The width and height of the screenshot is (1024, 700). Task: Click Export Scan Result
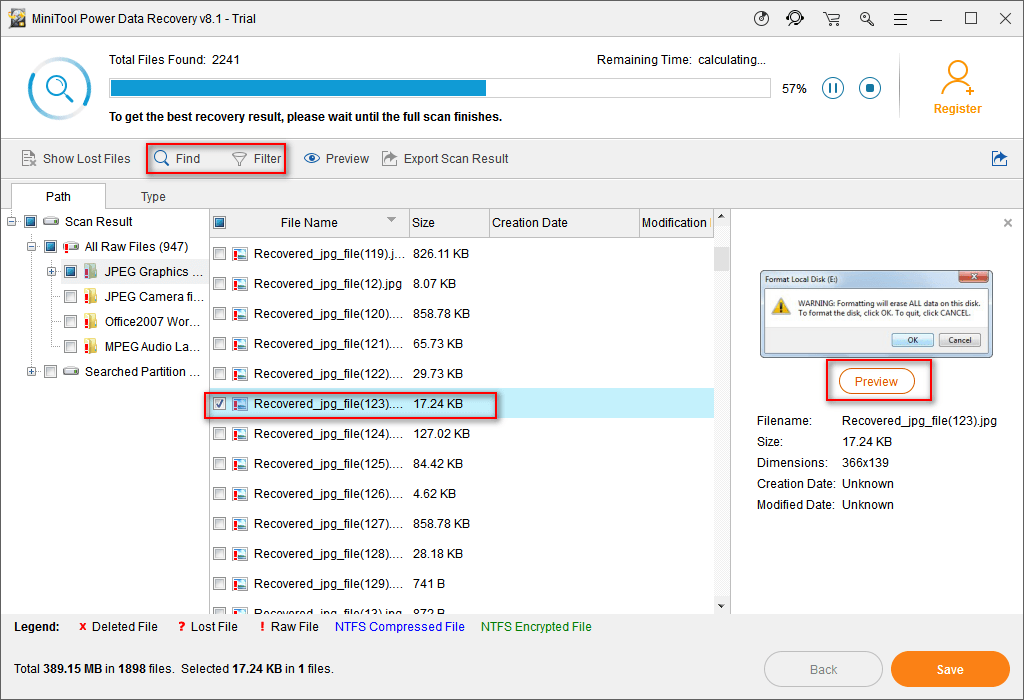[445, 159]
